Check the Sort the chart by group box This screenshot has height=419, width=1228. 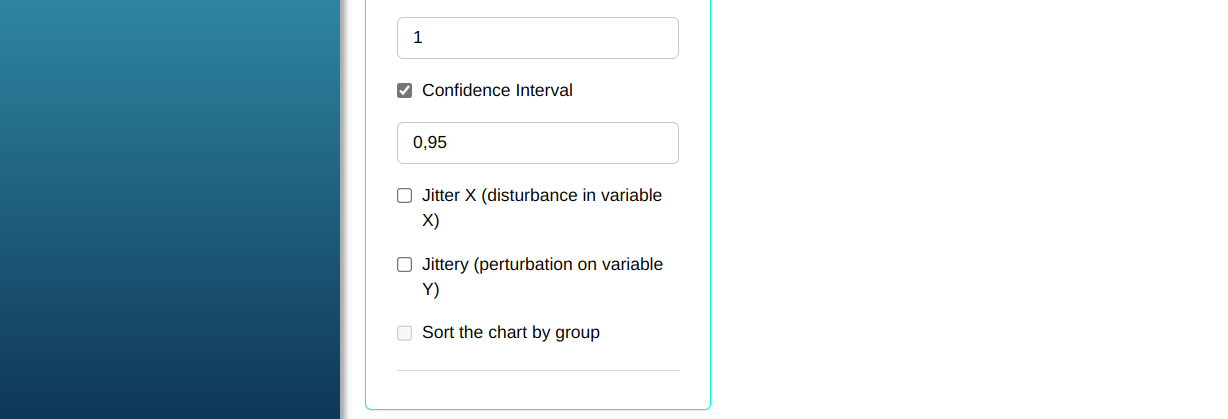point(405,333)
